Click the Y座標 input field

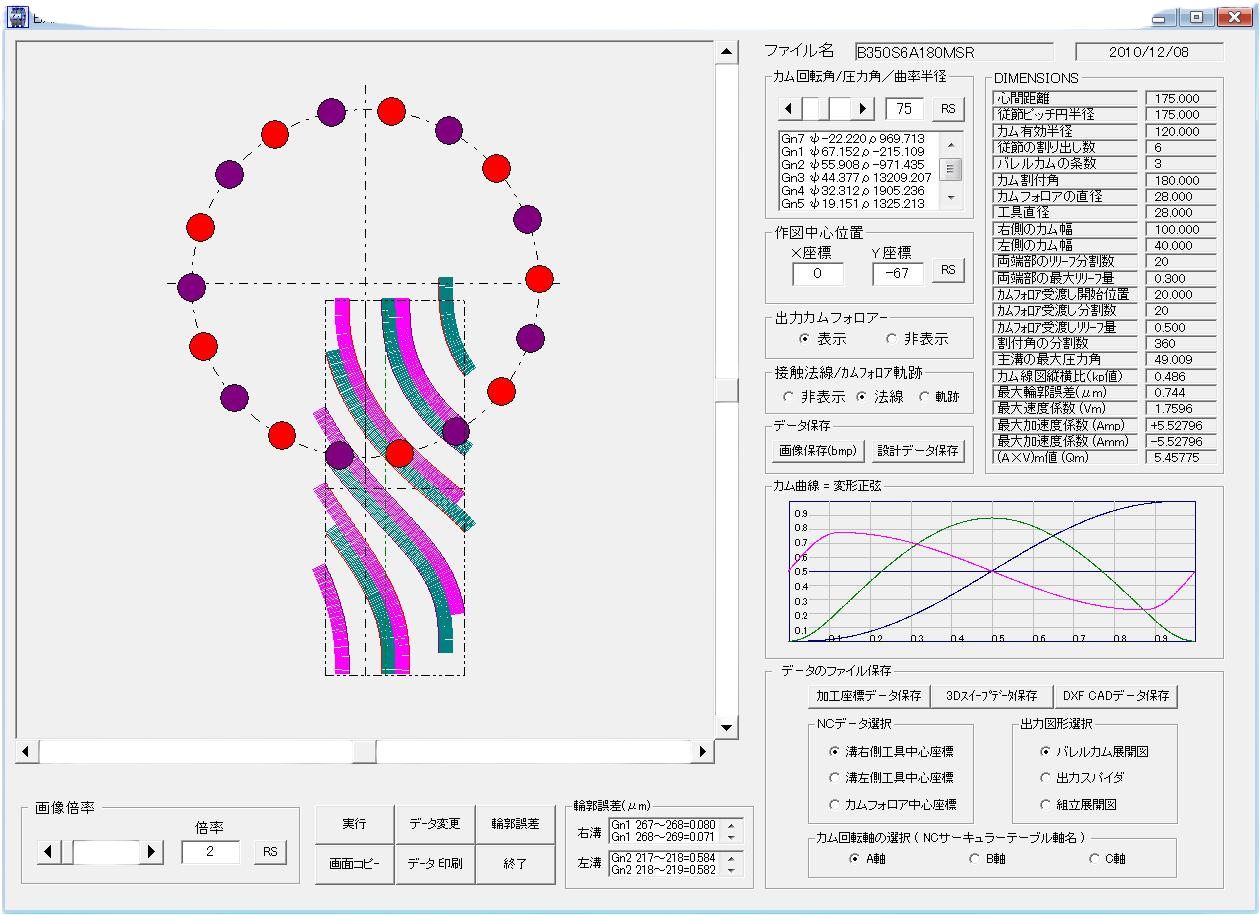click(897, 273)
